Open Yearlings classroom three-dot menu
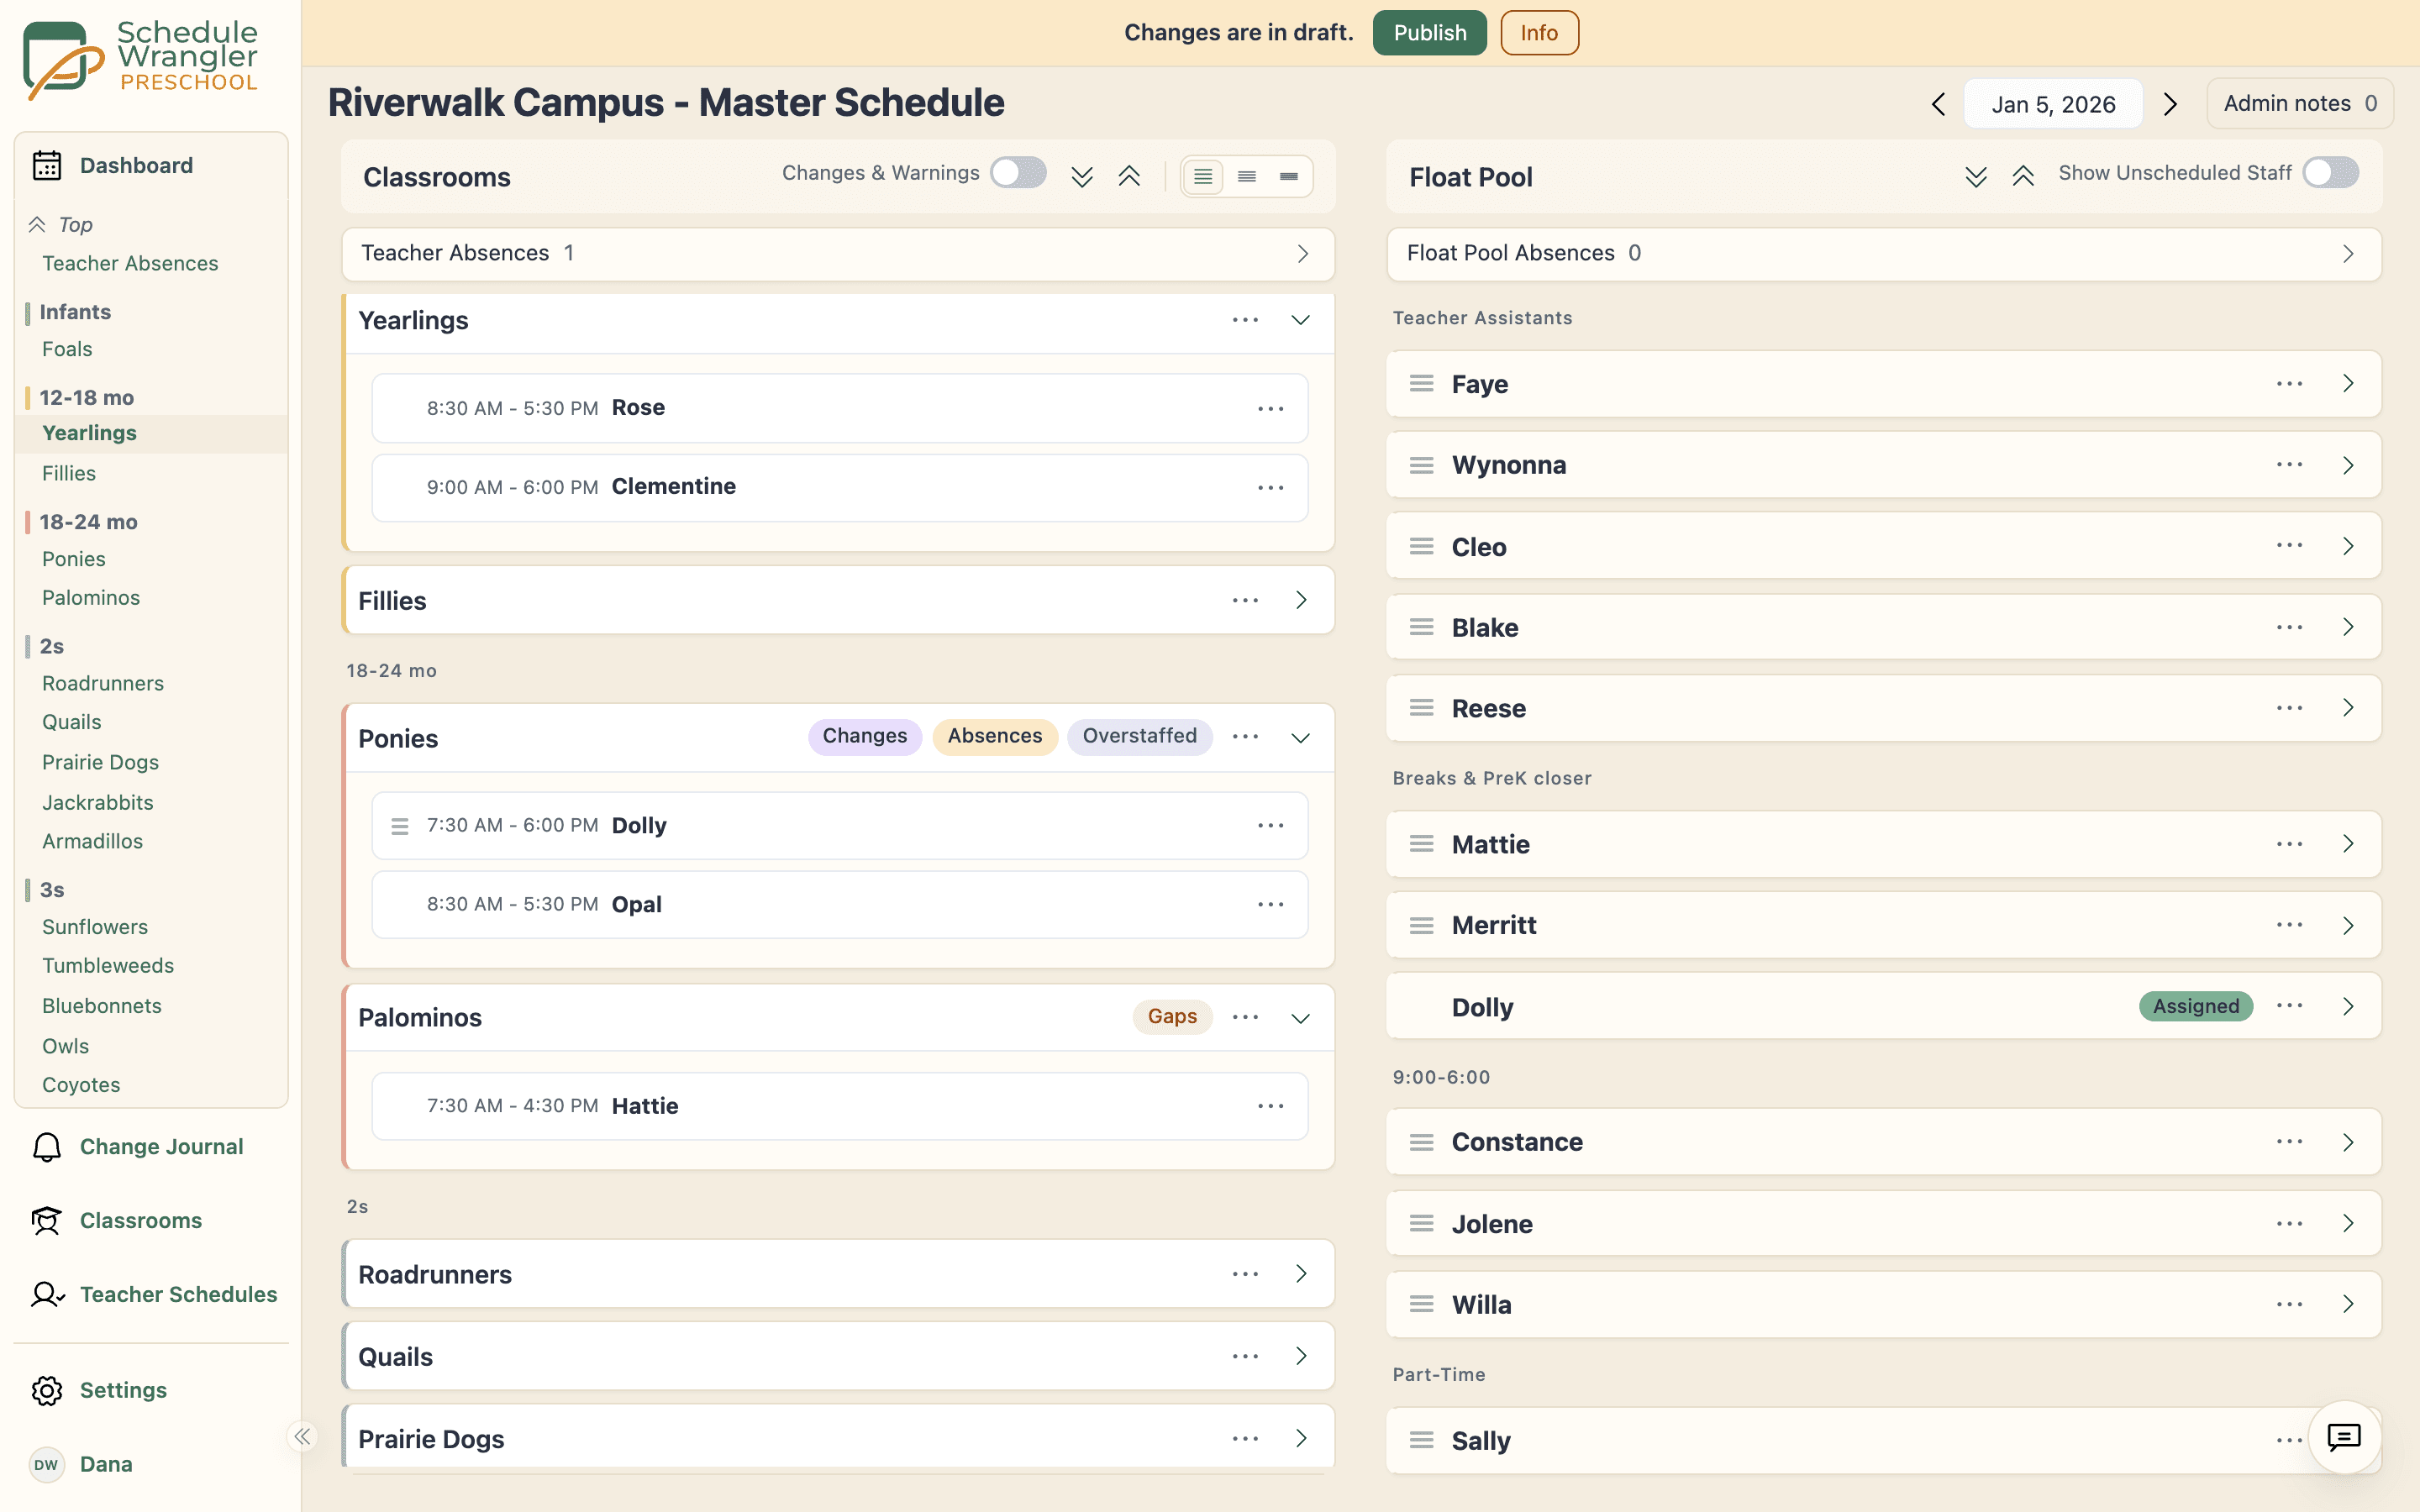This screenshot has width=2420, height=1512. tap(1245, 320)
